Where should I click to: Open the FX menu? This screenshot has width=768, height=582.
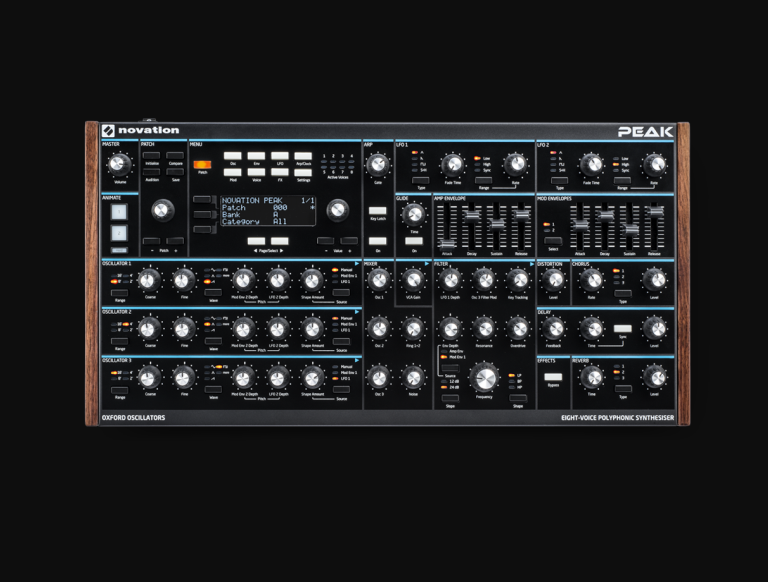tap(280, 172)
